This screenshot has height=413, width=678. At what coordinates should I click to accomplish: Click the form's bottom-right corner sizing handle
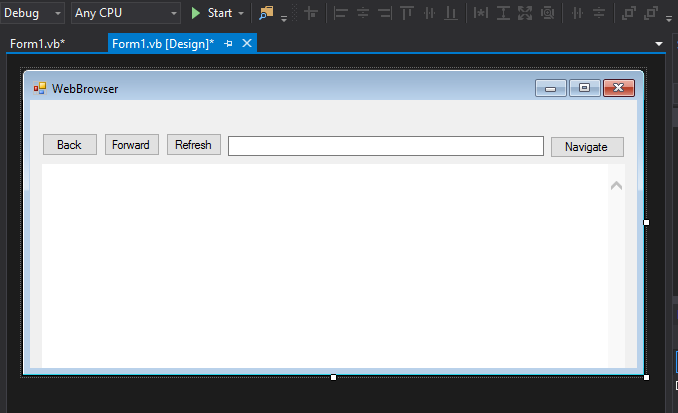pyautogui.click(x=646, y=378)
